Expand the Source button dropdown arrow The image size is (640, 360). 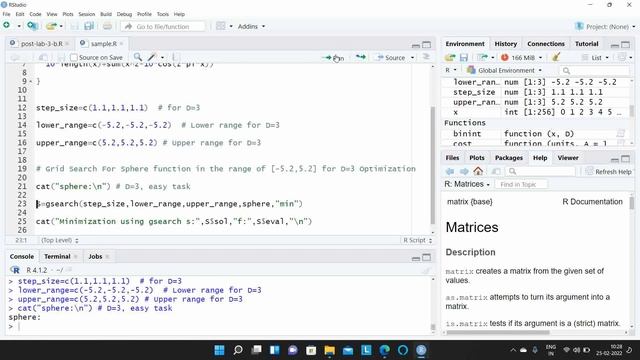tap(412, 58)
